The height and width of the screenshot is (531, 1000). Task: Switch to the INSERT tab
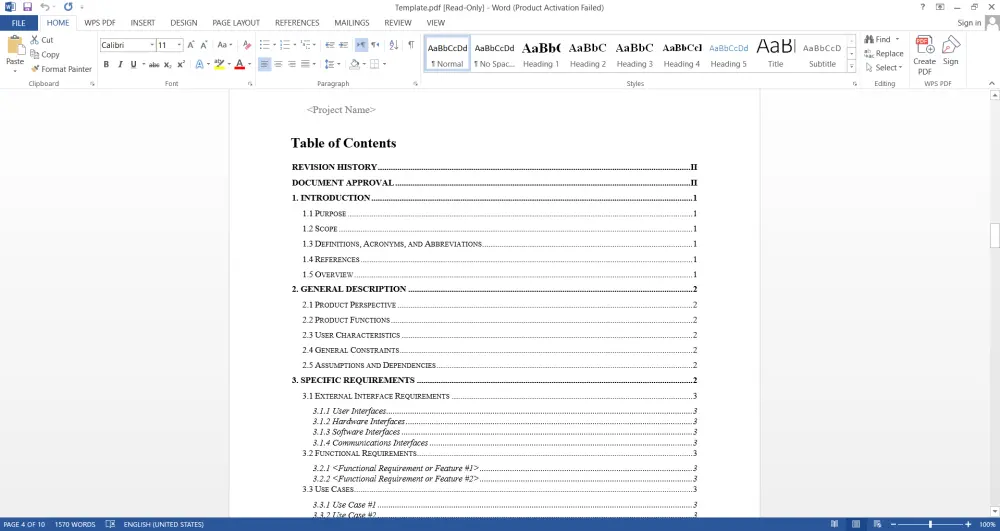click(143, 22)
